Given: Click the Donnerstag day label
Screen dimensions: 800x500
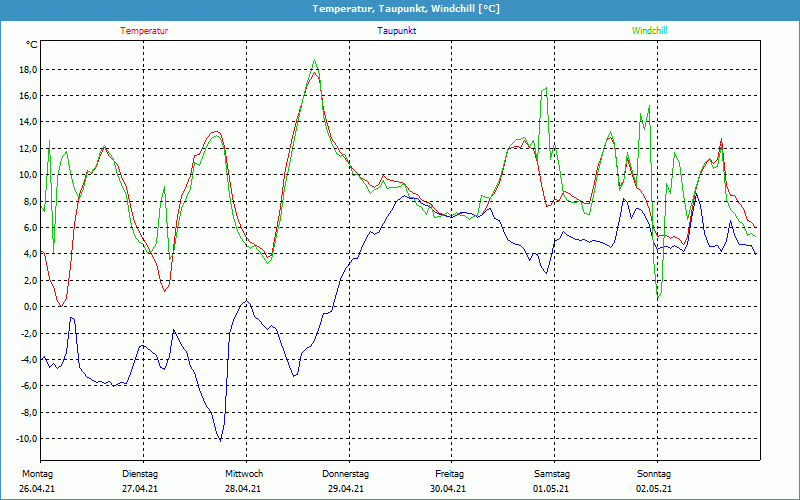Looking at the screenshot, I should [x=345, y=474].
